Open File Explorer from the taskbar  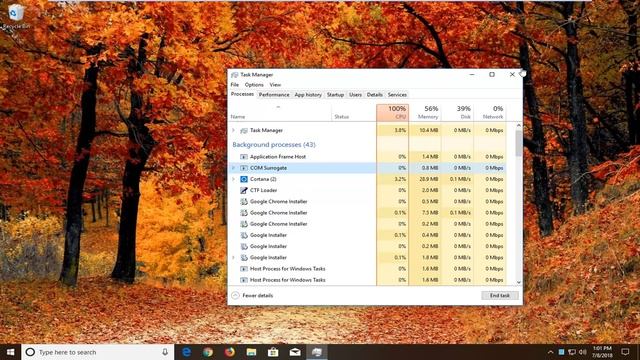(x=251, y=352)
